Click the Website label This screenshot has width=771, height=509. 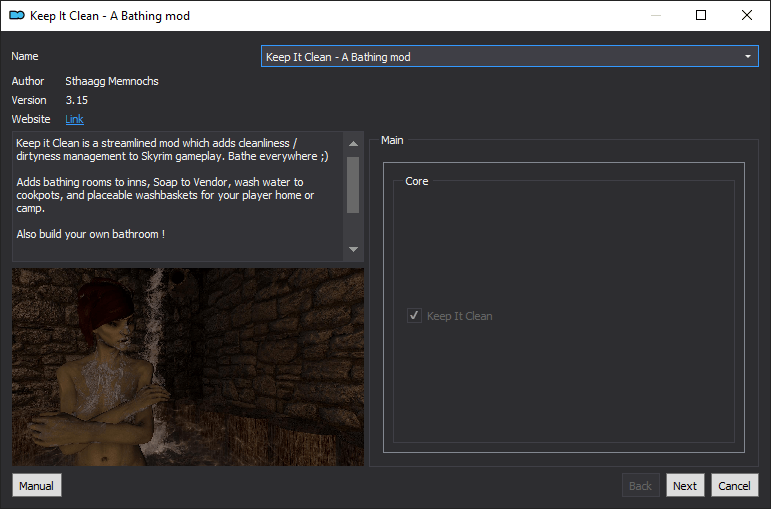tap(31, 119)
